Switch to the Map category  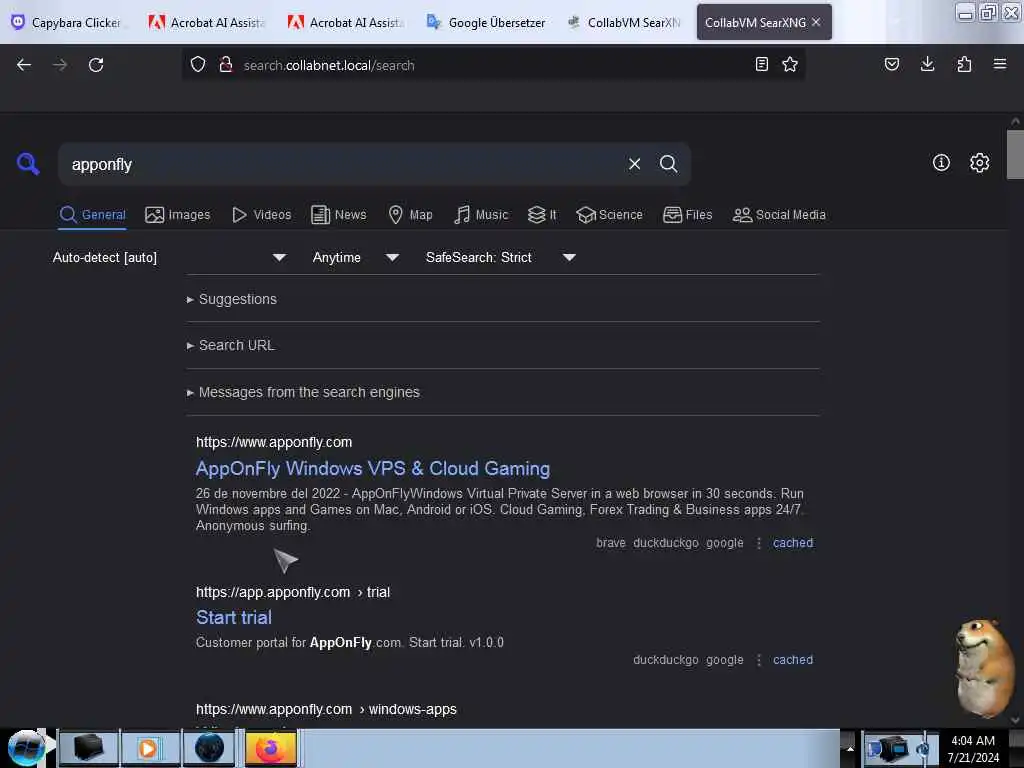point(410,215)
